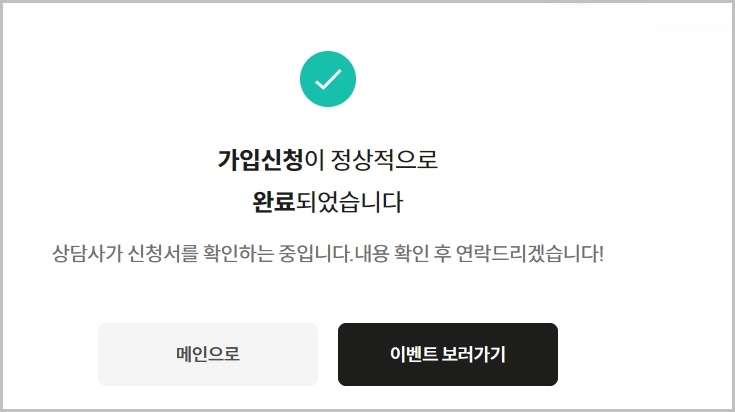Click the green checkmark success icon
The width and height of the screenshot is (735, 412).
point(328,79)
